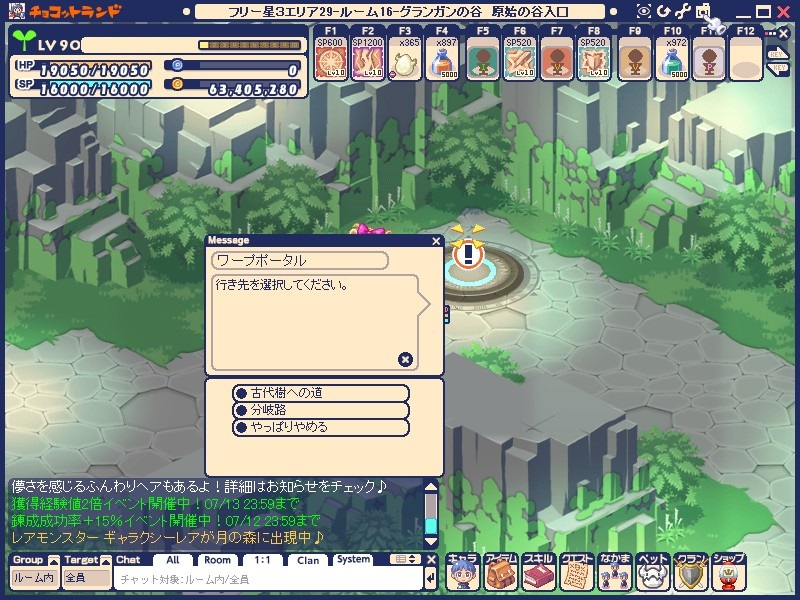Screen dimensions: 800x600
Task: Use the F3 egg item x365
Action: [405, 58]
